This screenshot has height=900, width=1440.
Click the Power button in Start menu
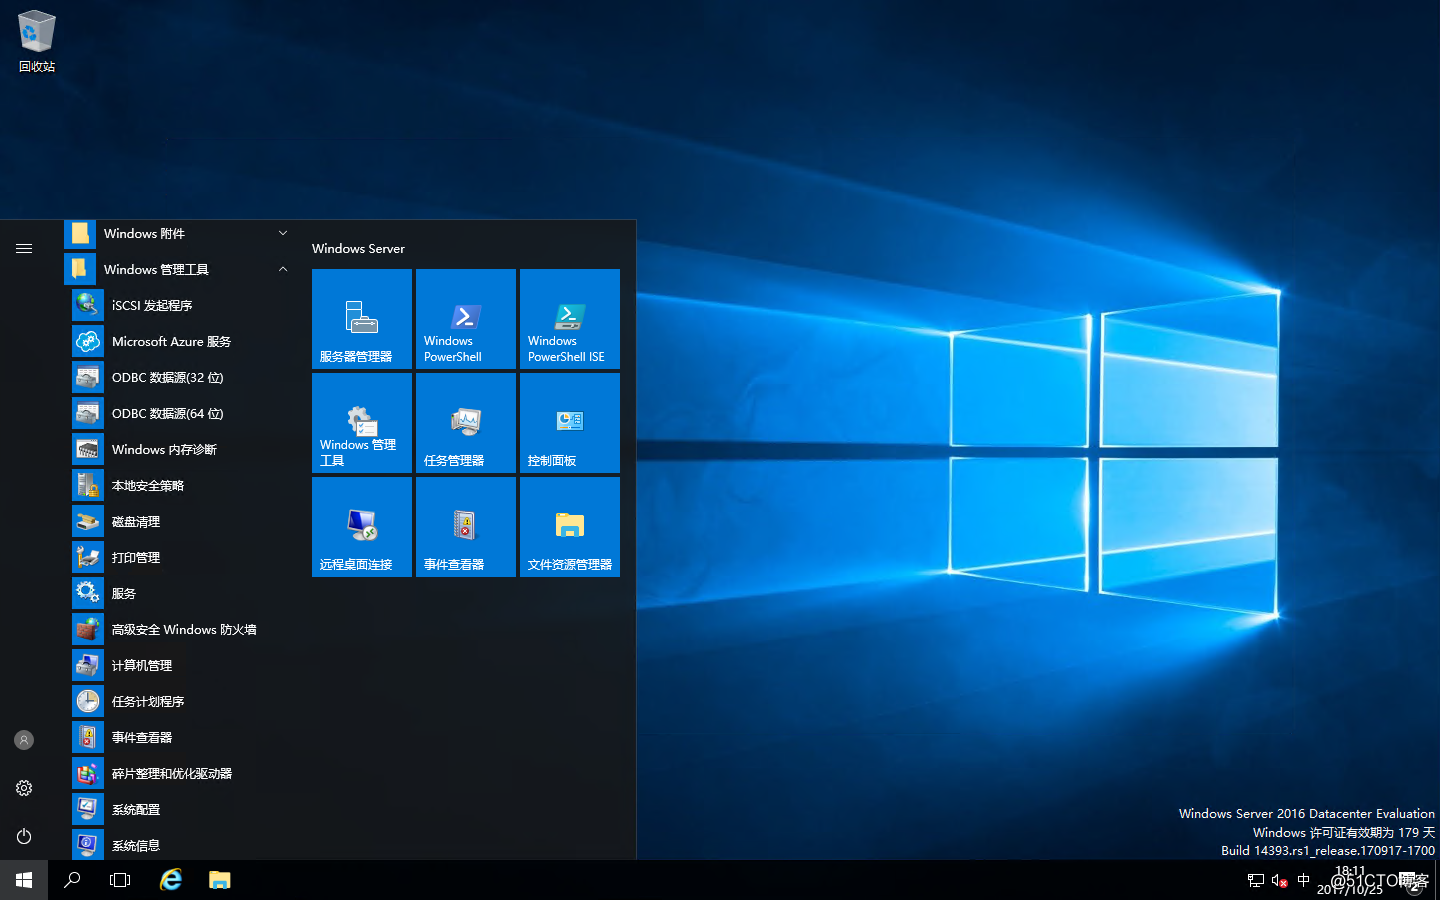pyautogui.click(x=24, y=836)
